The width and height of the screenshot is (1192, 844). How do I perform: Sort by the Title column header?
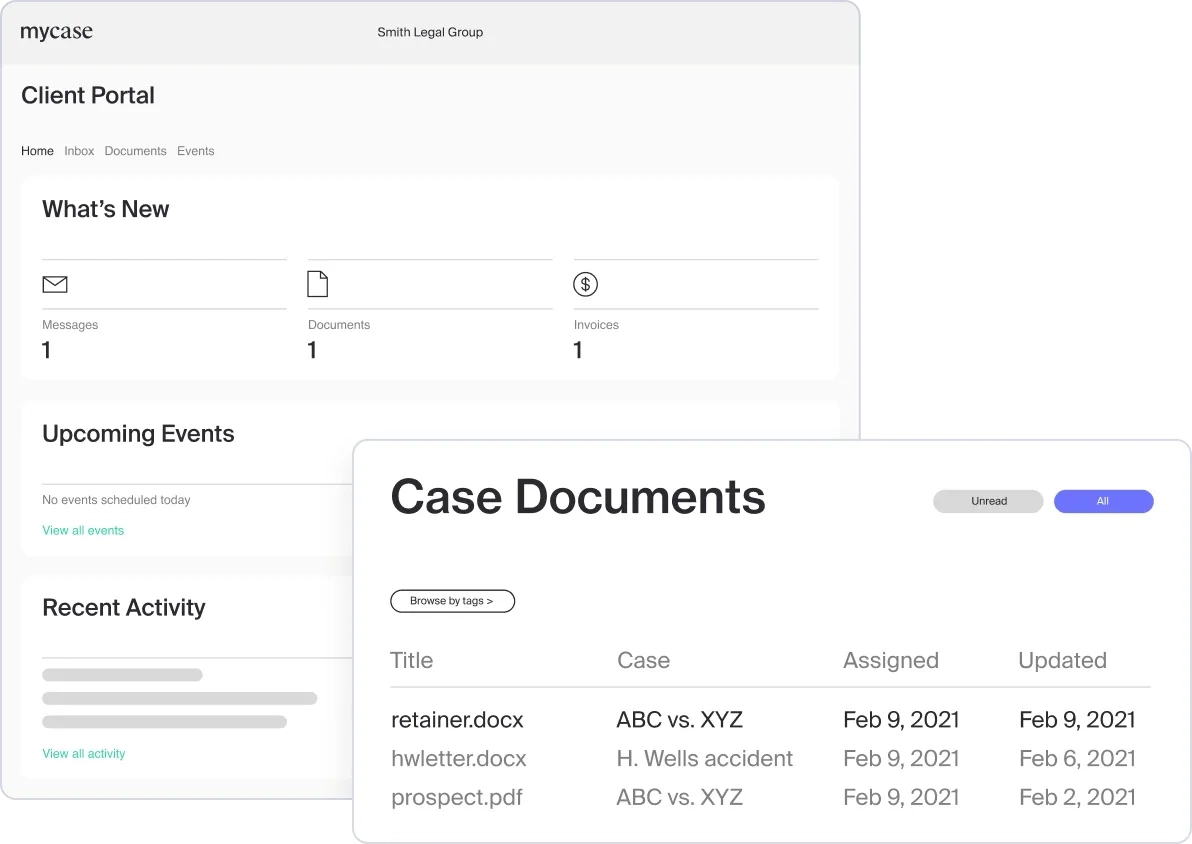(411, 660)
